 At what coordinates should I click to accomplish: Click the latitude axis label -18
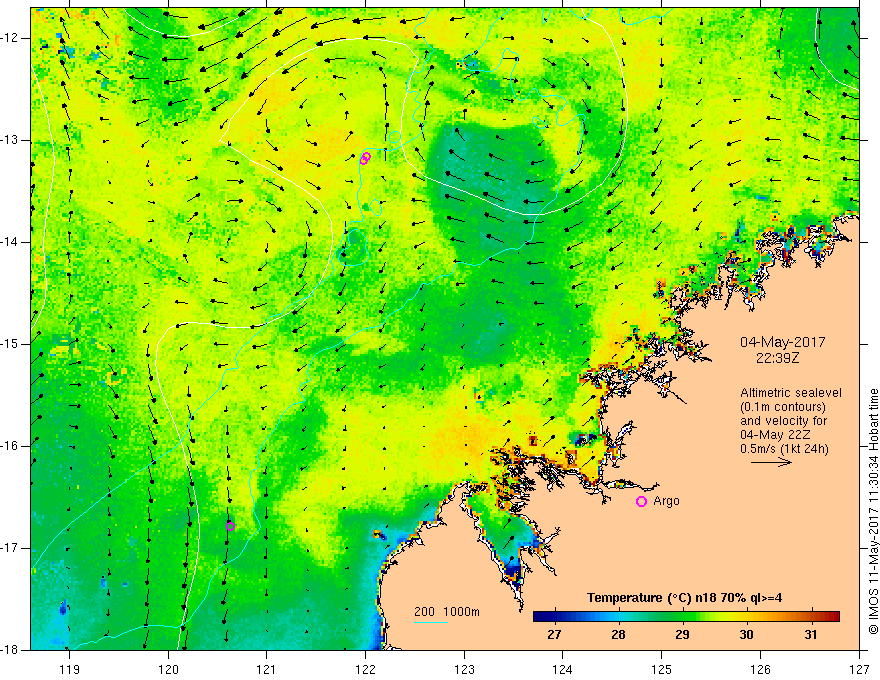coord(10,650)
